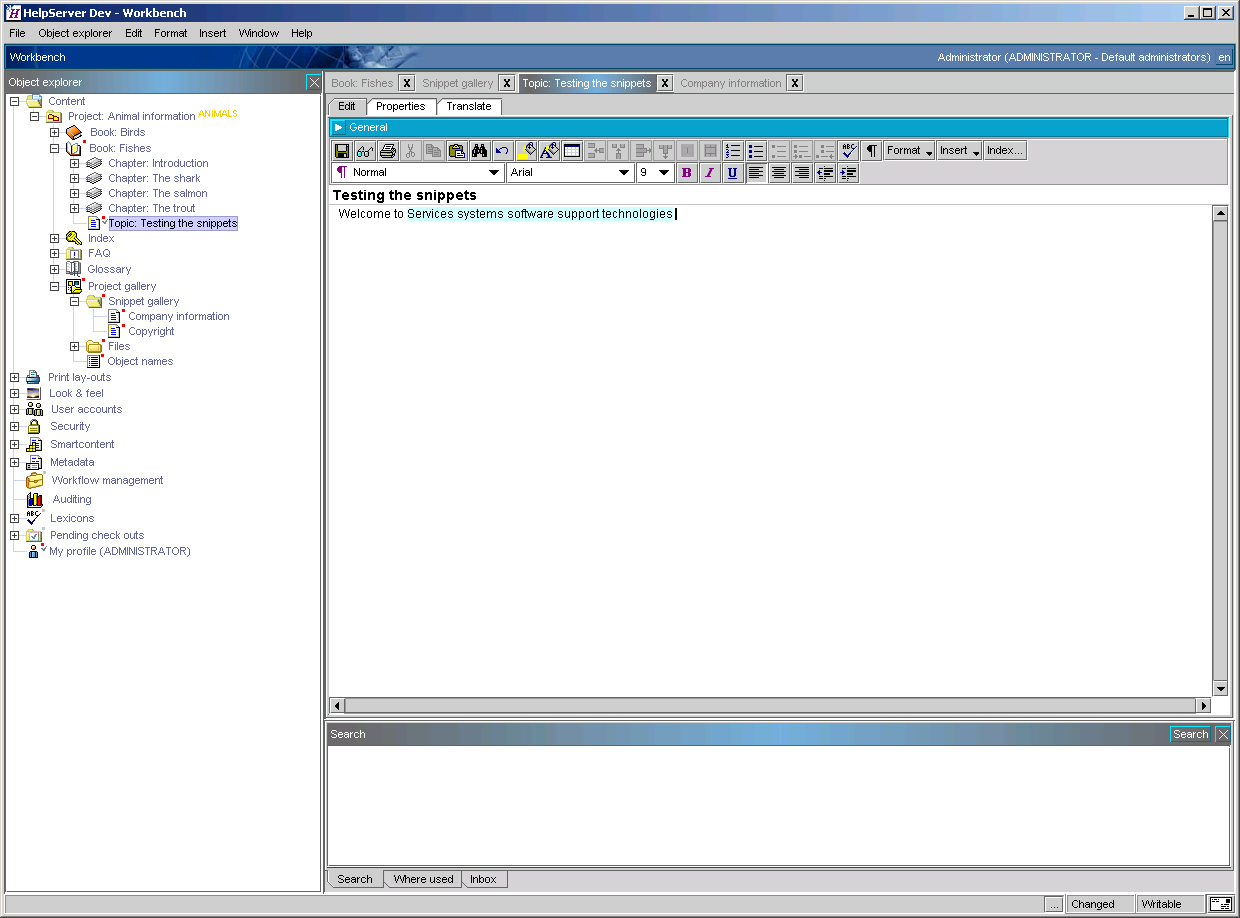Click the font color letter A icon
The image size is (1240, 918).
pyautogui.click(x=549, y=151)
